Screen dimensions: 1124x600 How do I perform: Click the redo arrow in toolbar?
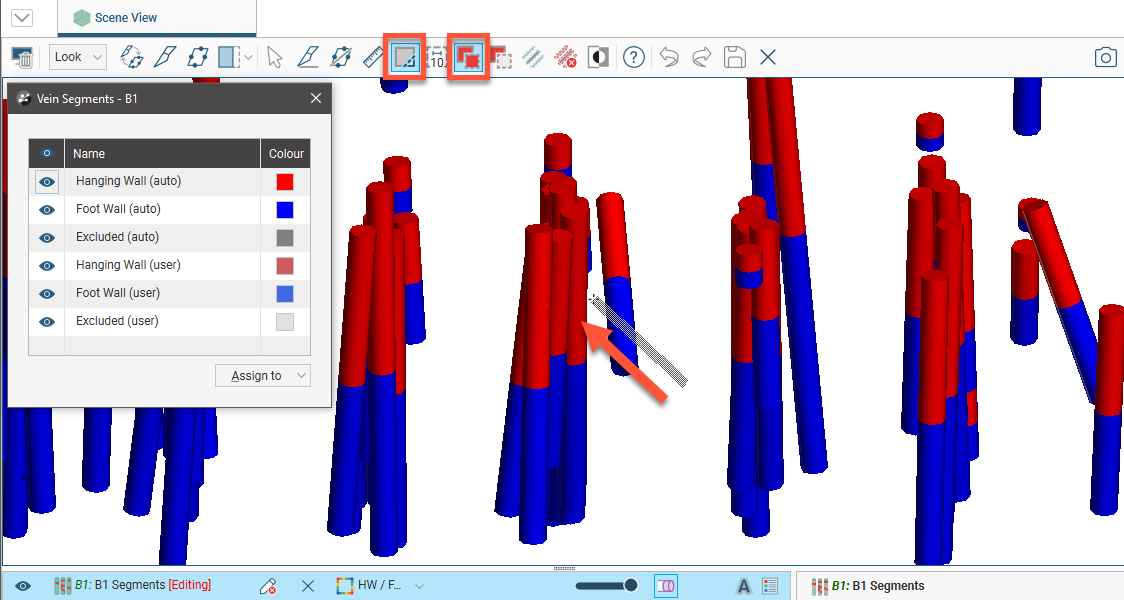[x=701, y=57]
